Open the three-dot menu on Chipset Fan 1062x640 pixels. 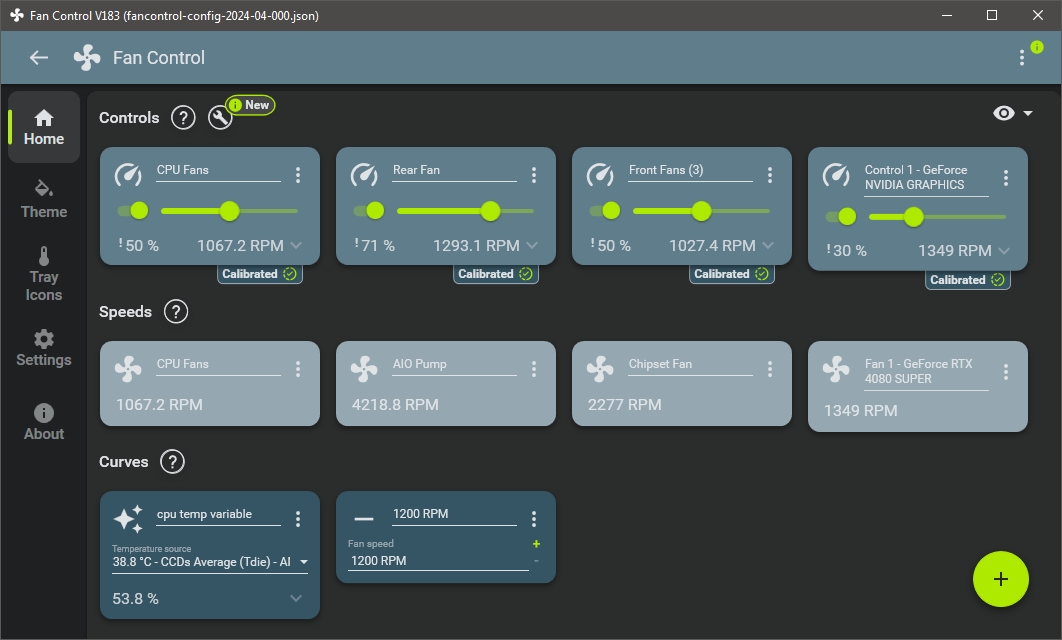tap(770, 368)
